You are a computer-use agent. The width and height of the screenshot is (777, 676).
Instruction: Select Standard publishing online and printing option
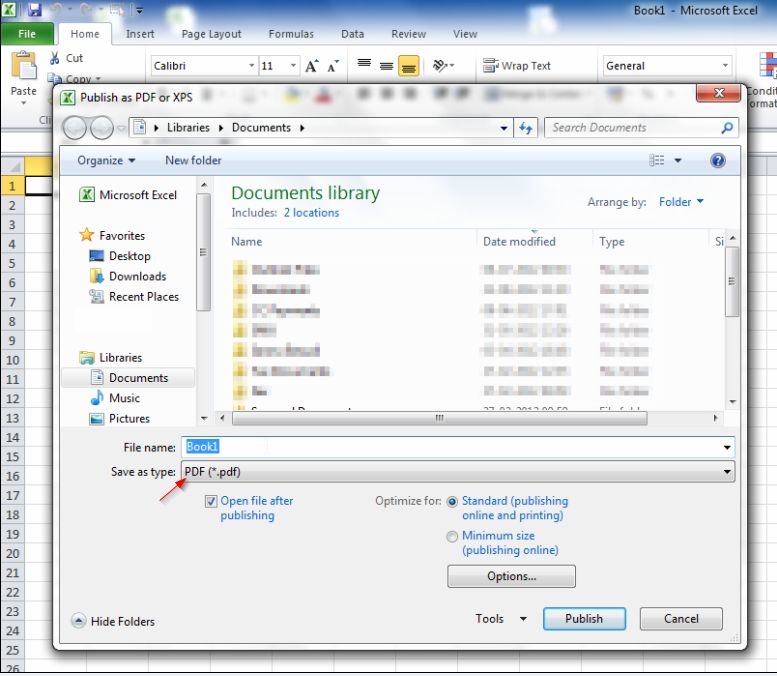coord(452,502)
